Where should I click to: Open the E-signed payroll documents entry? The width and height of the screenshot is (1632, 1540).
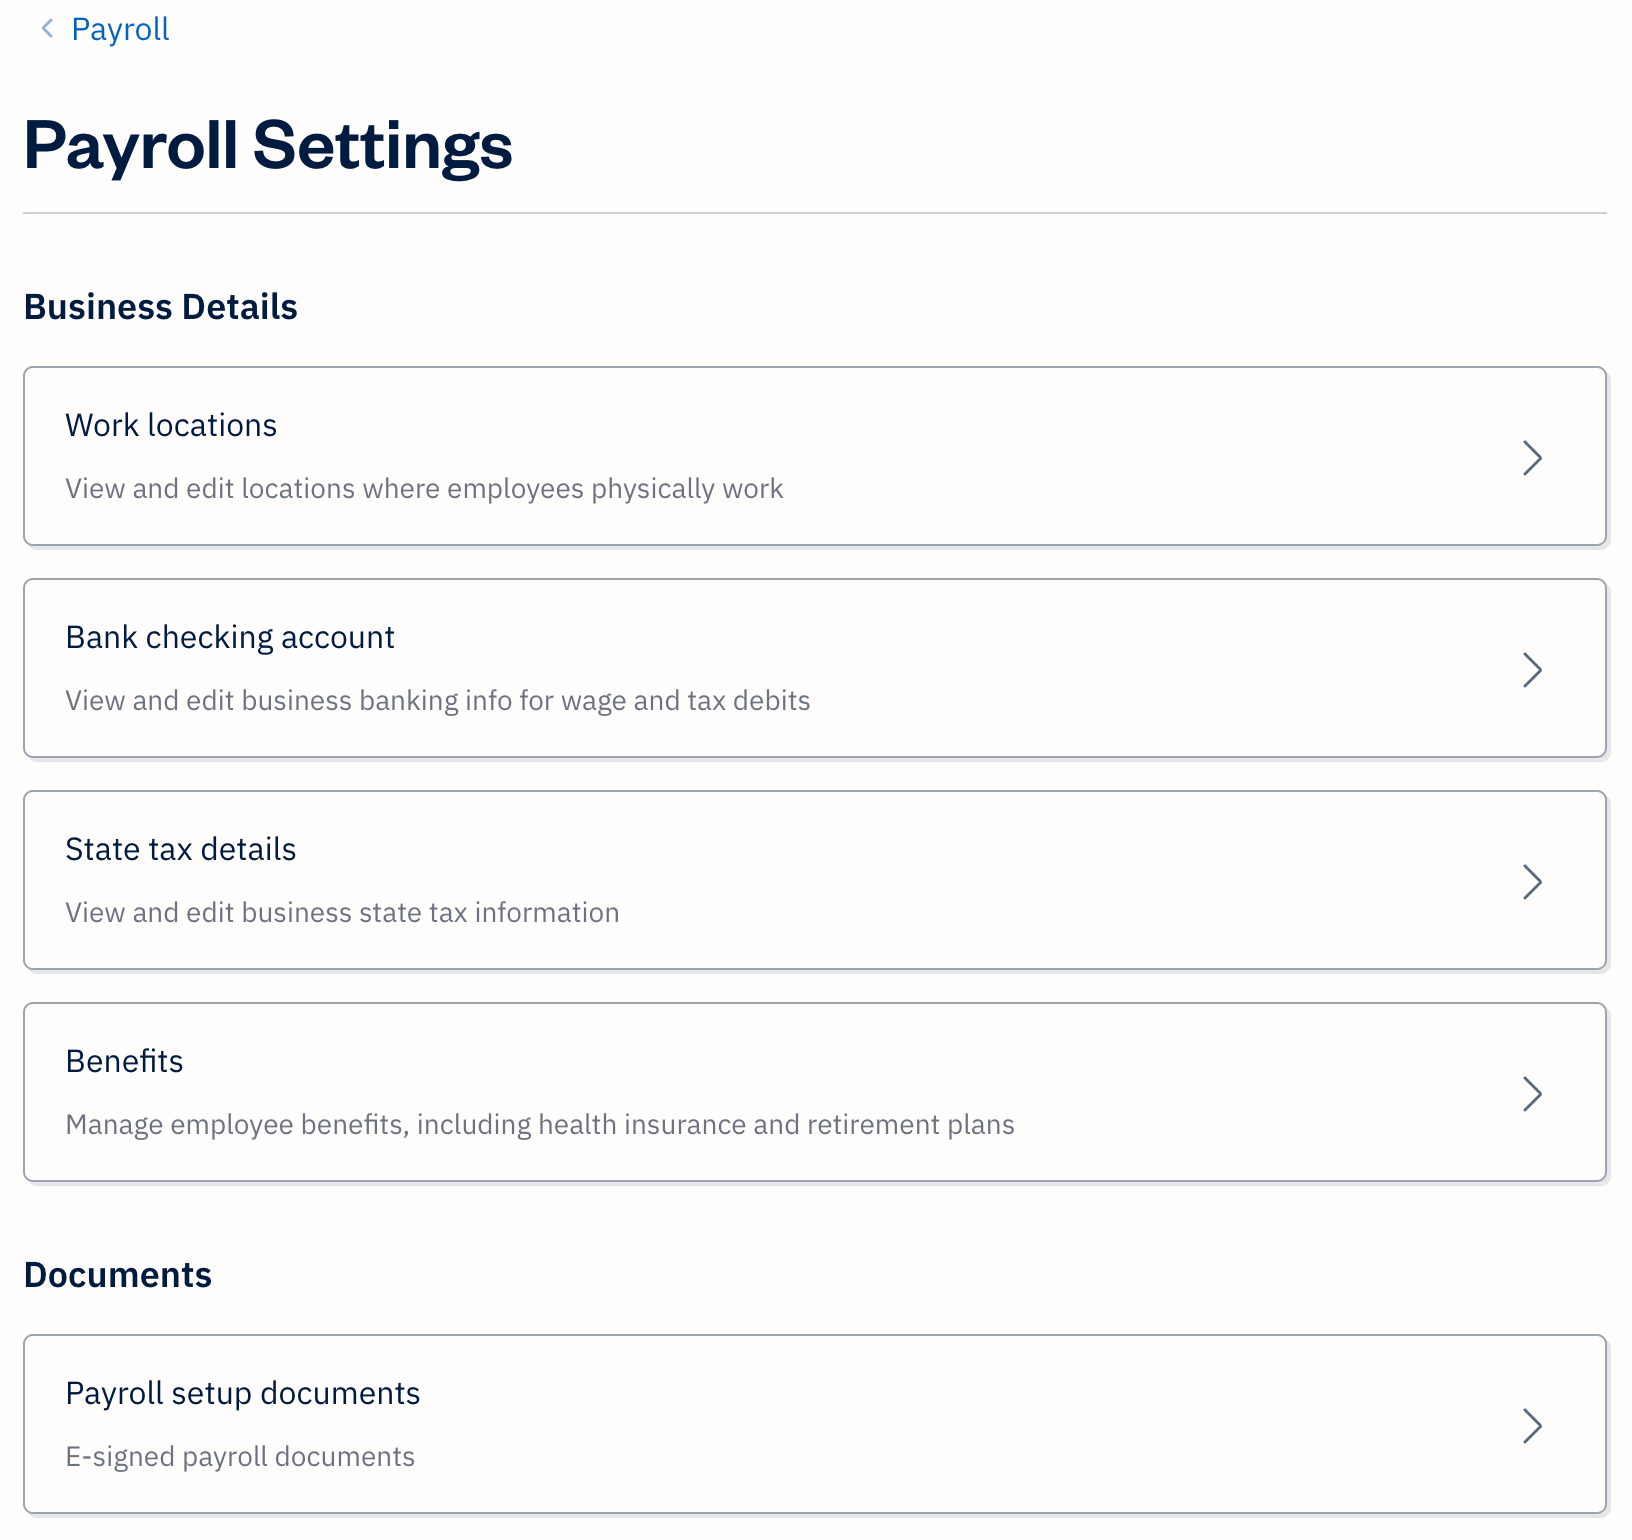[x=240, y=1456]
